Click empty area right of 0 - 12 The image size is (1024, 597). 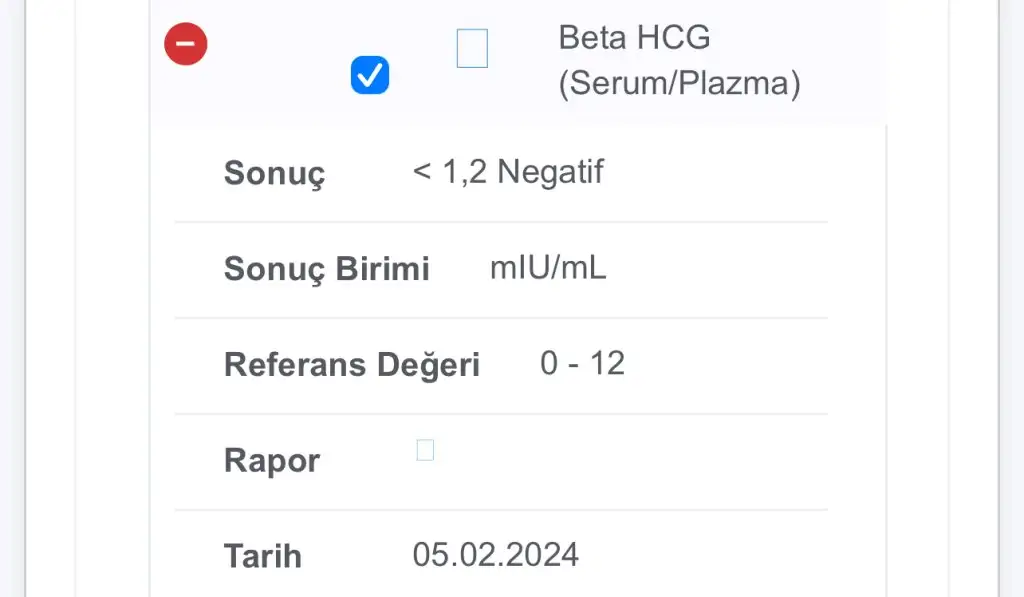(x=725, y=364)
